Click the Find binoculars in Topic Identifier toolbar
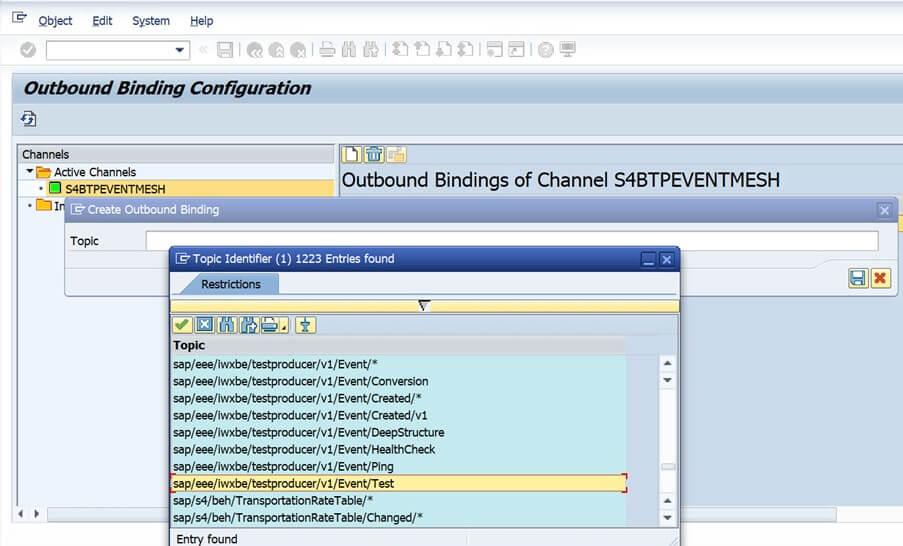 click(x=226, y=325)
